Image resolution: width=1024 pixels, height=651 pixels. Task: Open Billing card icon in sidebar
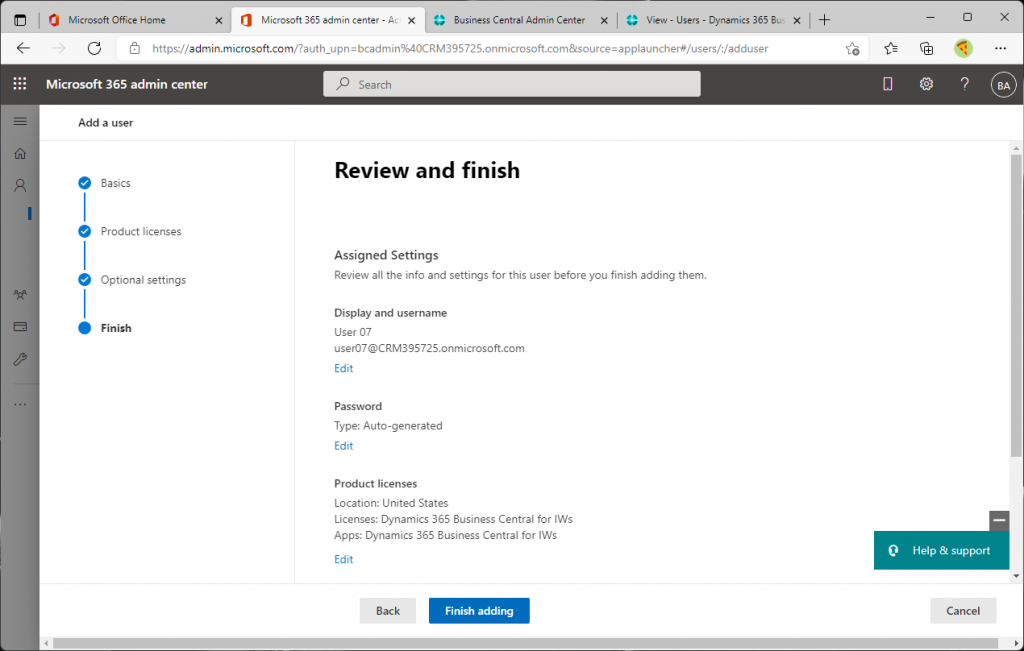click(20, 326)
